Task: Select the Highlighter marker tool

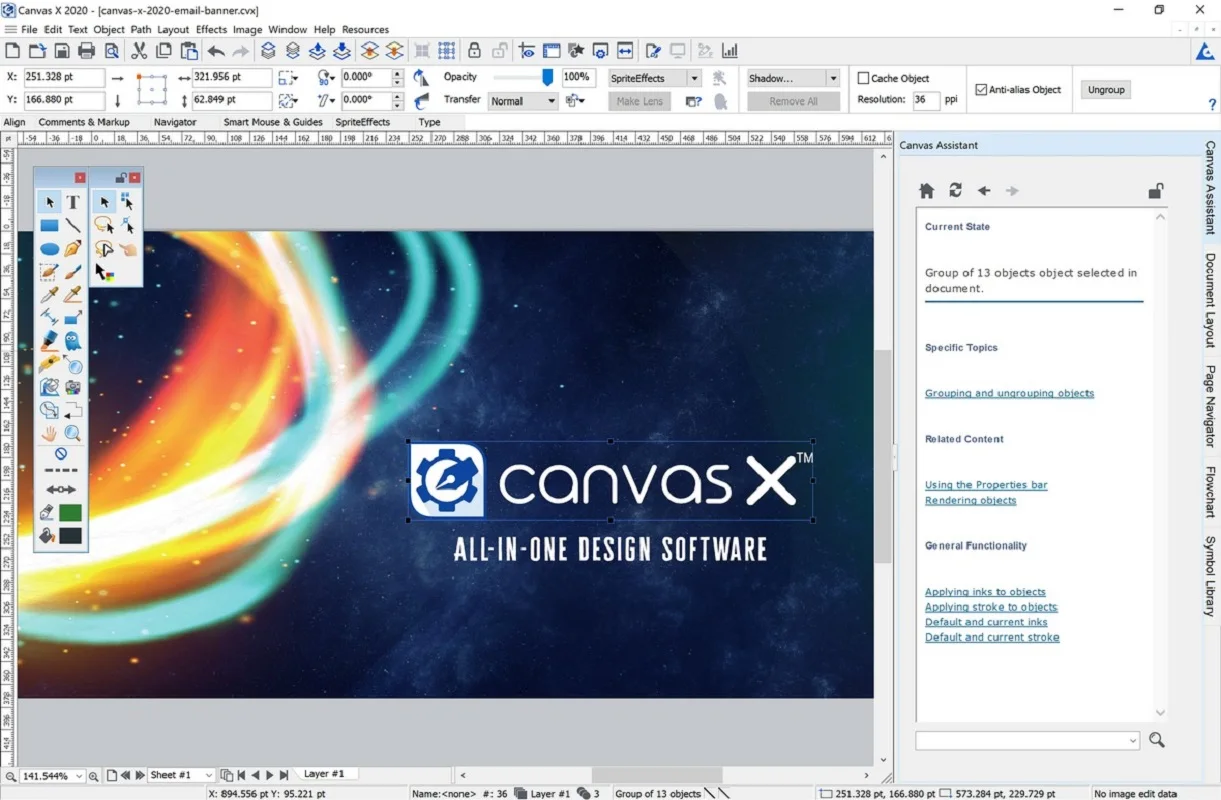Action: (49, 341)
